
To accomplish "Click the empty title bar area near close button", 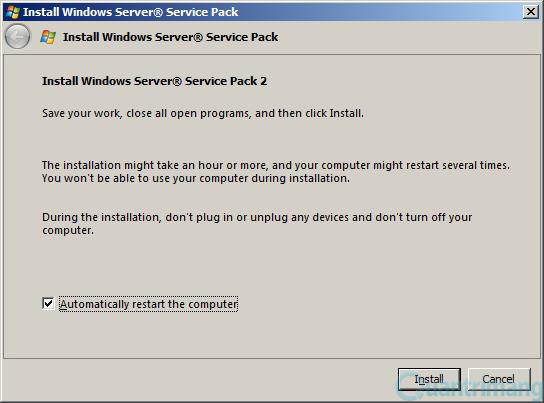I will click(x=382, y=12).
